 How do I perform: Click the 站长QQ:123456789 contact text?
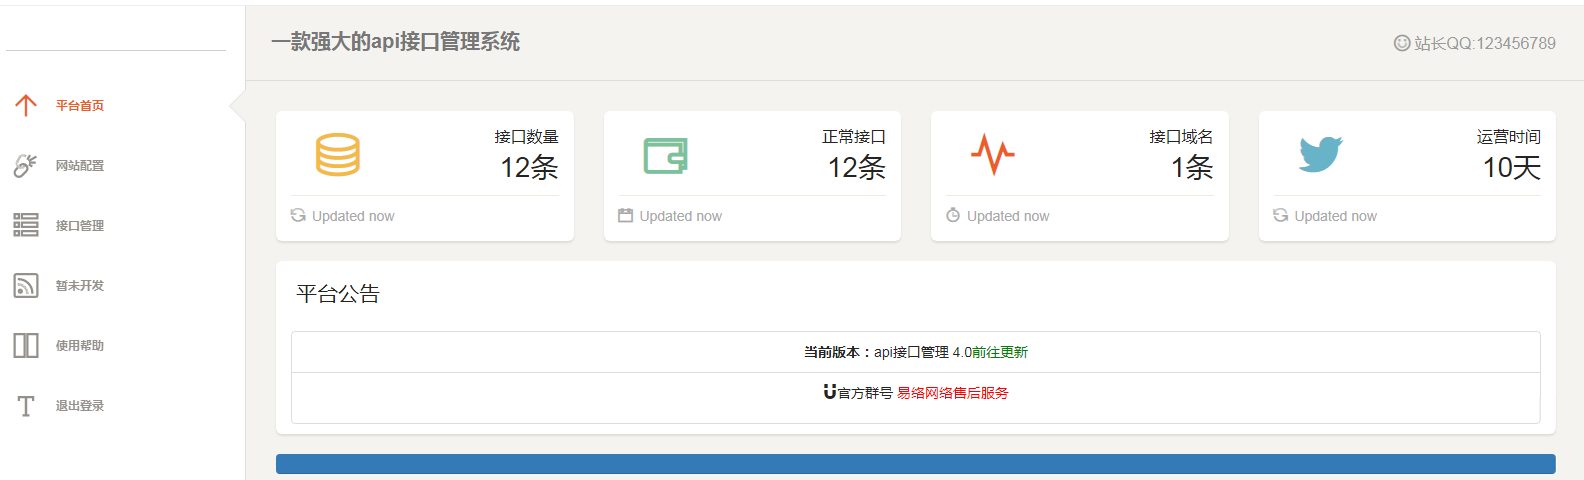click(x=1484, y=43)
